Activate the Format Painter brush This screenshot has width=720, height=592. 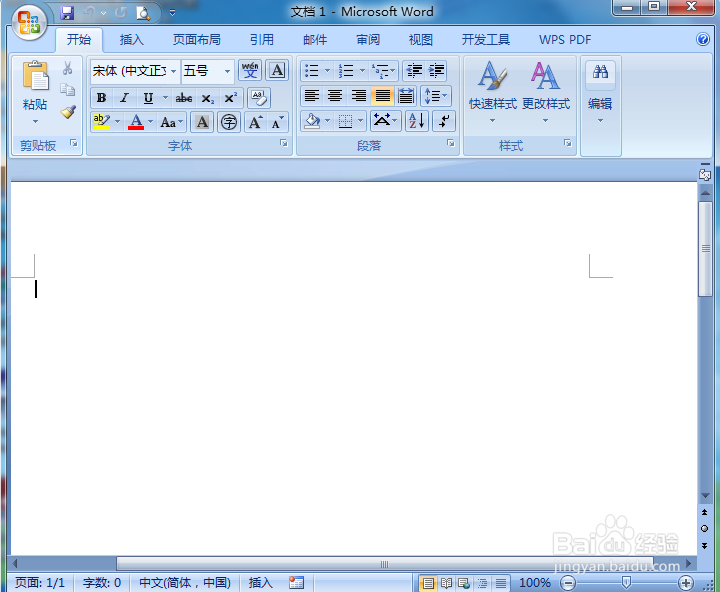pyautogui.click(x=68, y=112)
